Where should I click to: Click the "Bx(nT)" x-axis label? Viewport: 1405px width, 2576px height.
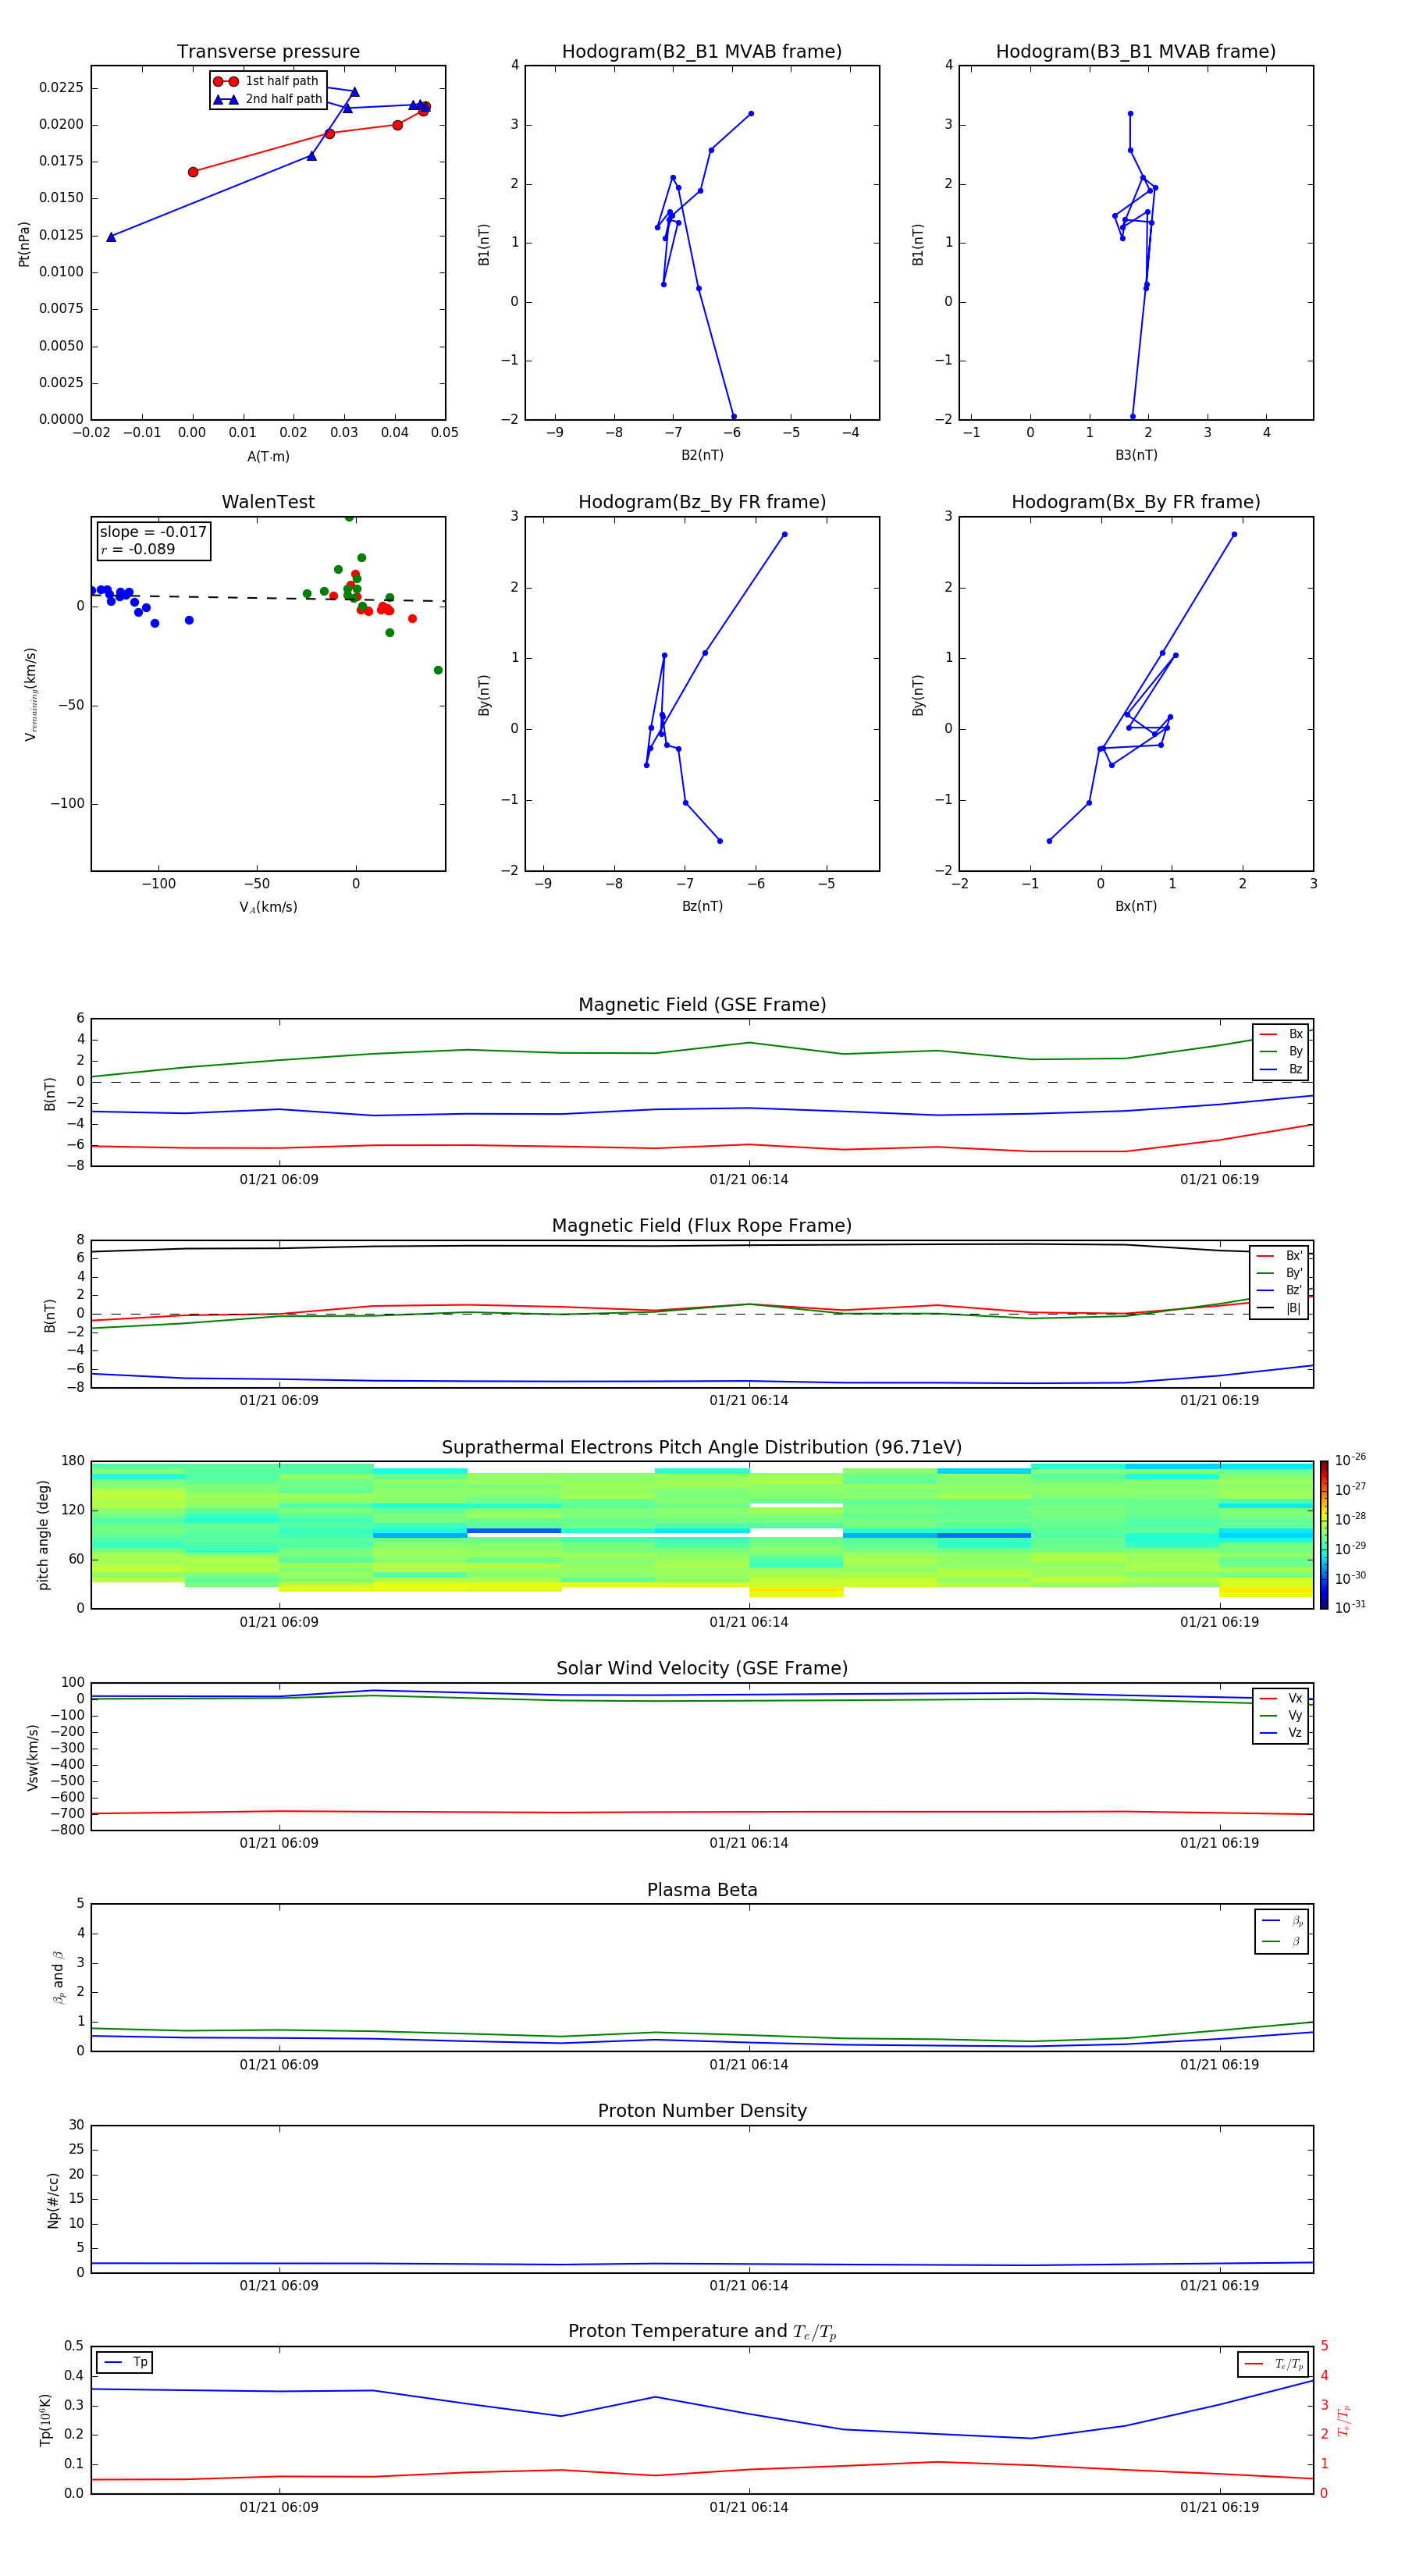tap(1136, 906)
